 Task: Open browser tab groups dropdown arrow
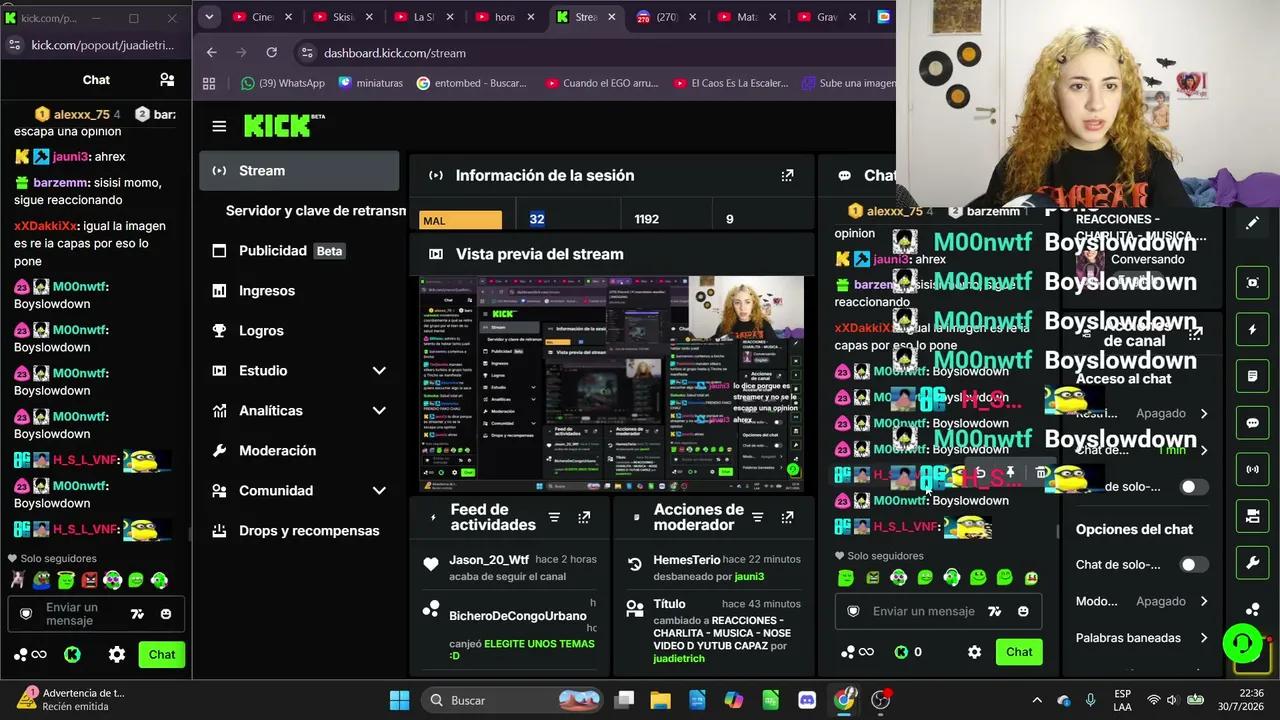tap(209, 17)
